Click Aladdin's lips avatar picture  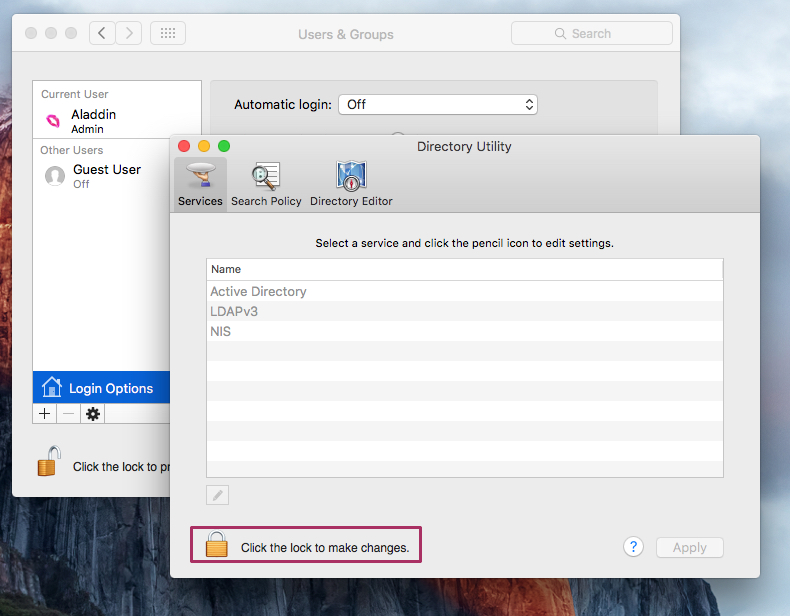point(53,120)
